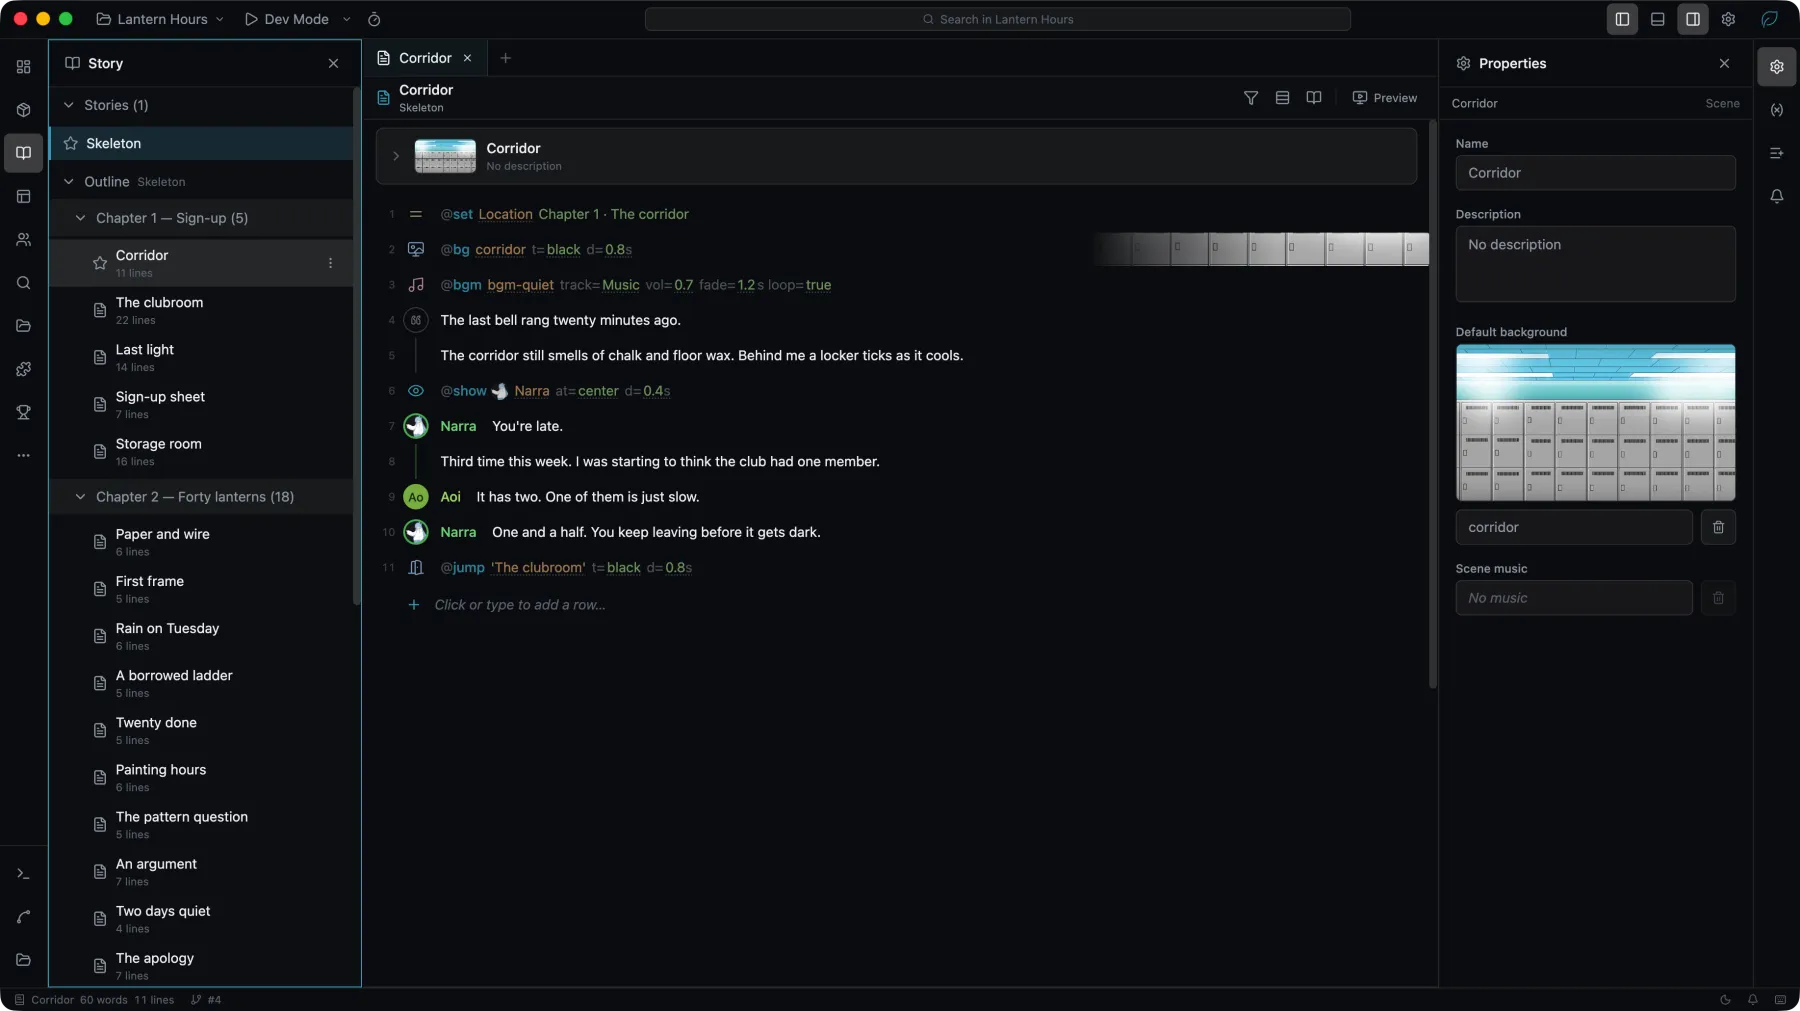Click the moon icon in status bar
Screen dimensions: 1800x1011
click(x=1725, y=1000)
